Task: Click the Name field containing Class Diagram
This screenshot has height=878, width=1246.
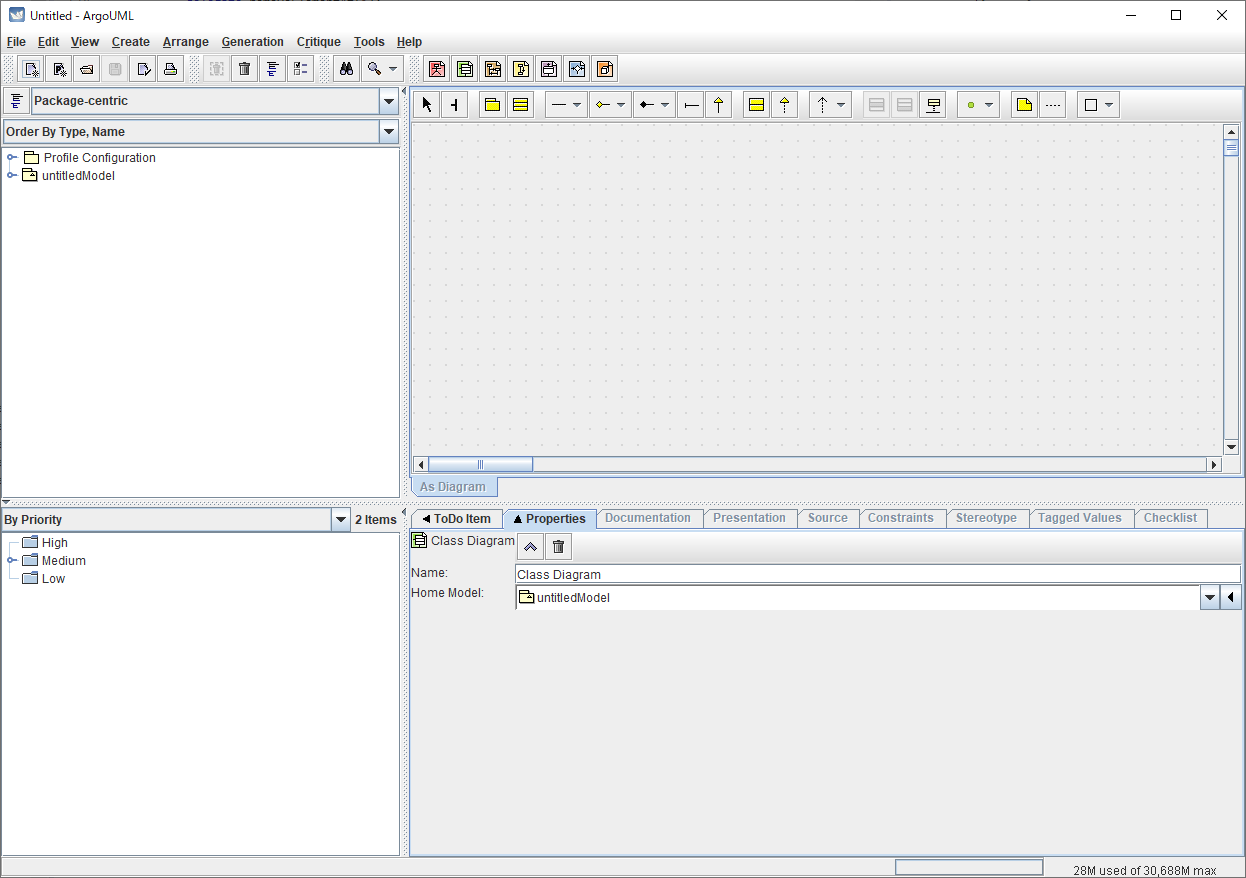Action: point(876,574)
